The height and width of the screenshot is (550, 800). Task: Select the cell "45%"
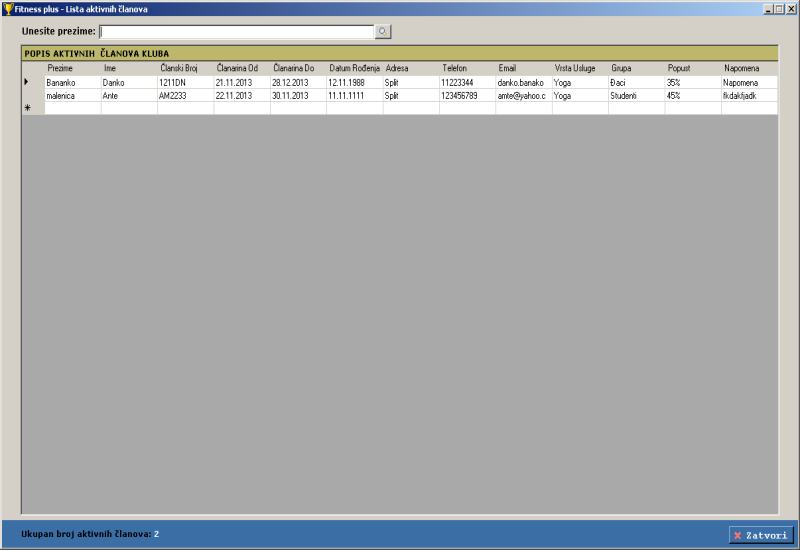click(693, 95)
